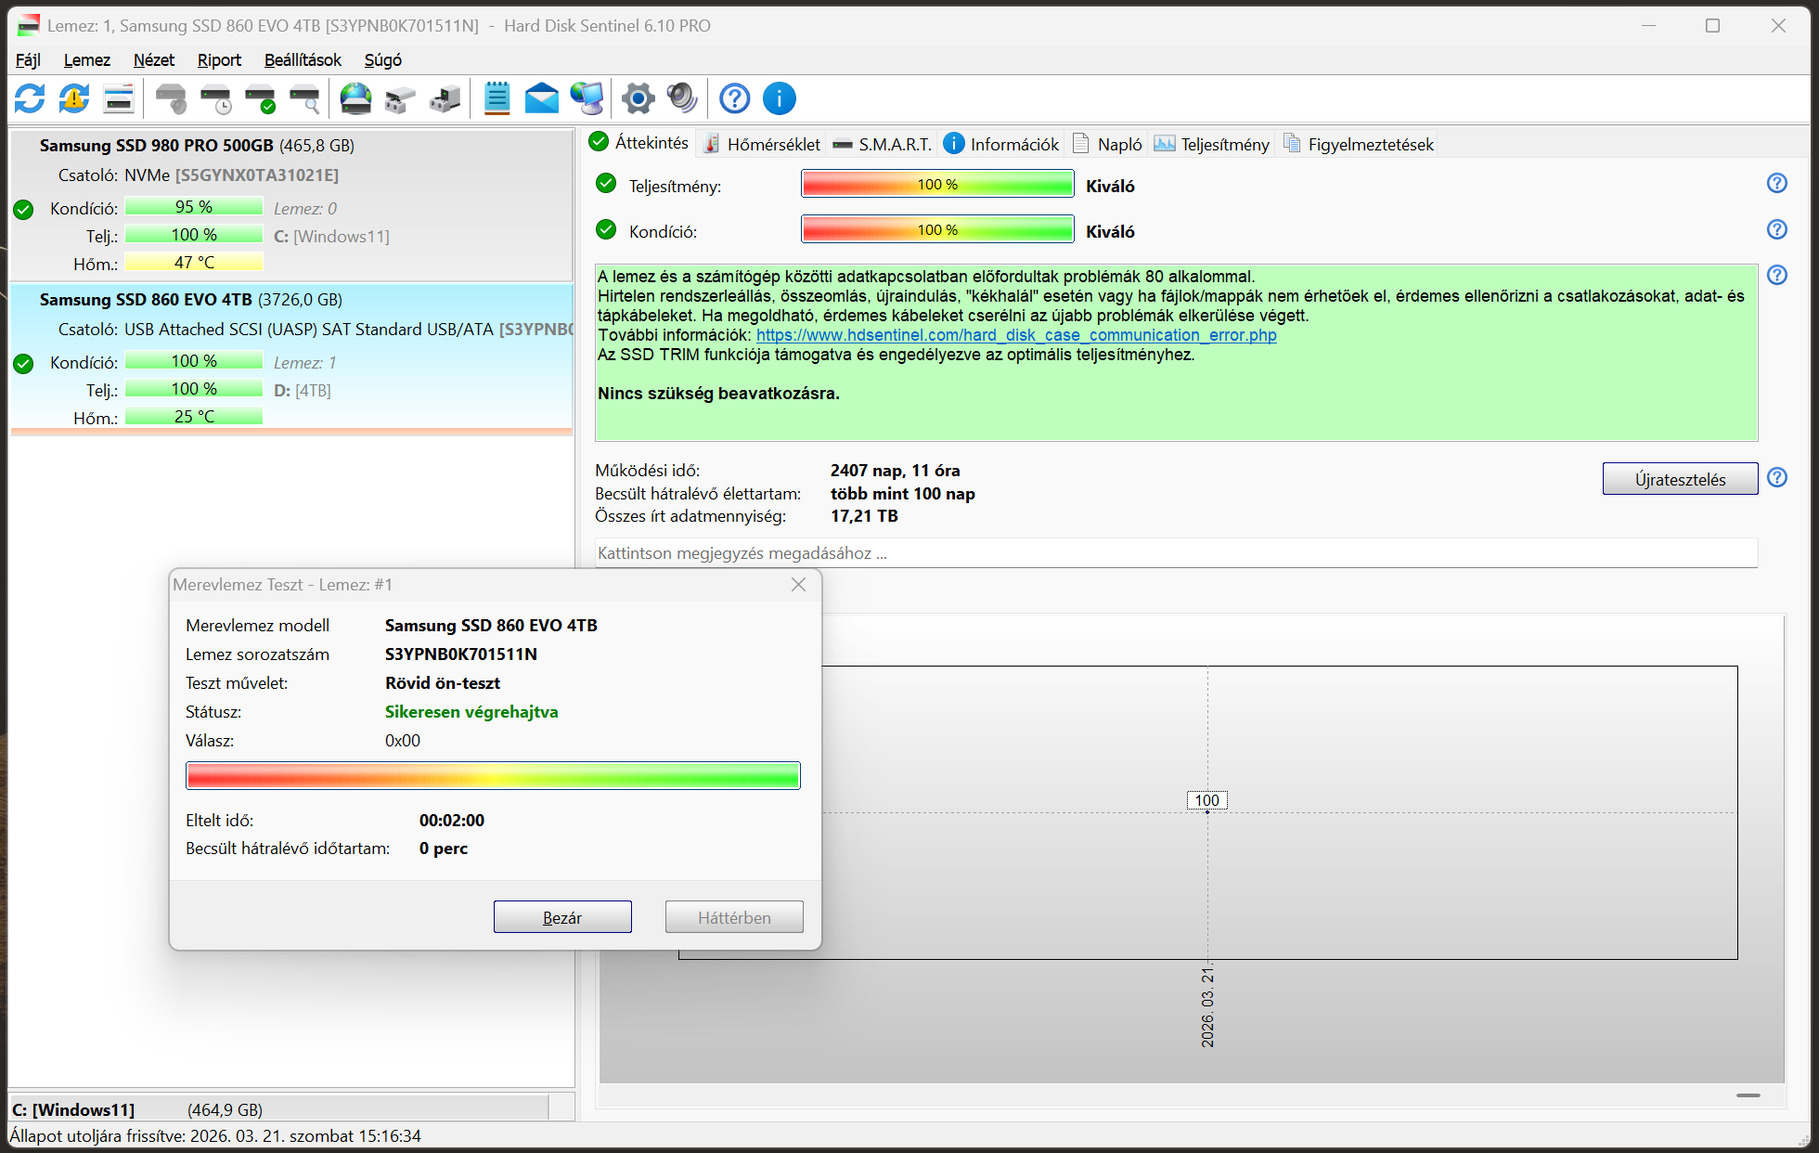
Task: Switch to the Figyelmeztetések tab
Action: [1358, 144]
